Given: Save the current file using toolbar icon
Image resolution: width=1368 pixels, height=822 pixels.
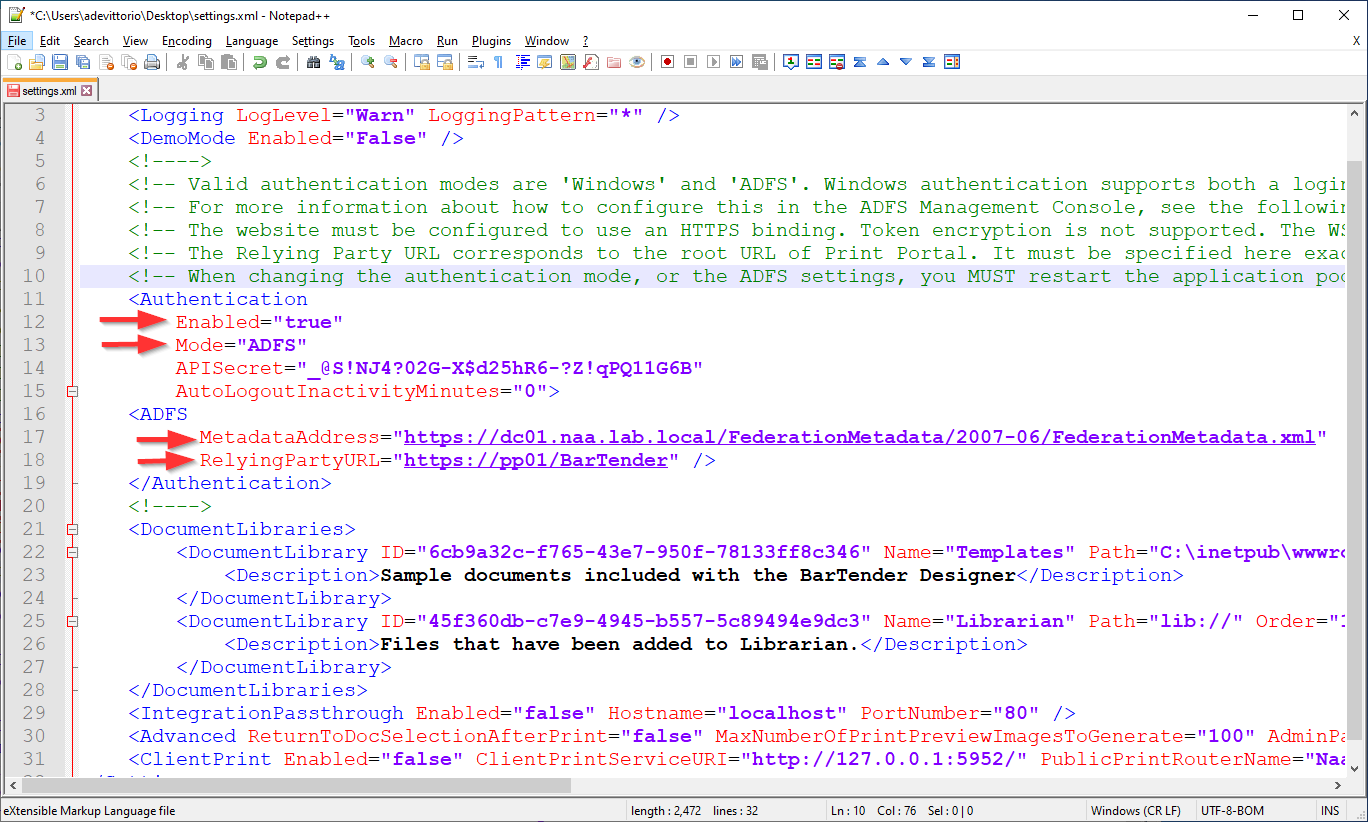Looking at the screenshot, I should tap(60, 62).
